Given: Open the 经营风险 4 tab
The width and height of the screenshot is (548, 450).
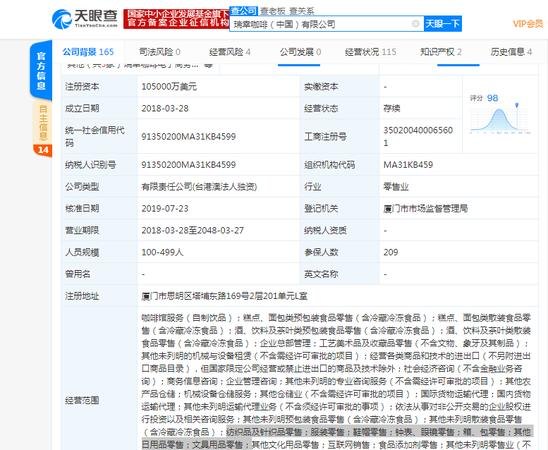Looking at the screenshot, I should (x=230, y=52).
